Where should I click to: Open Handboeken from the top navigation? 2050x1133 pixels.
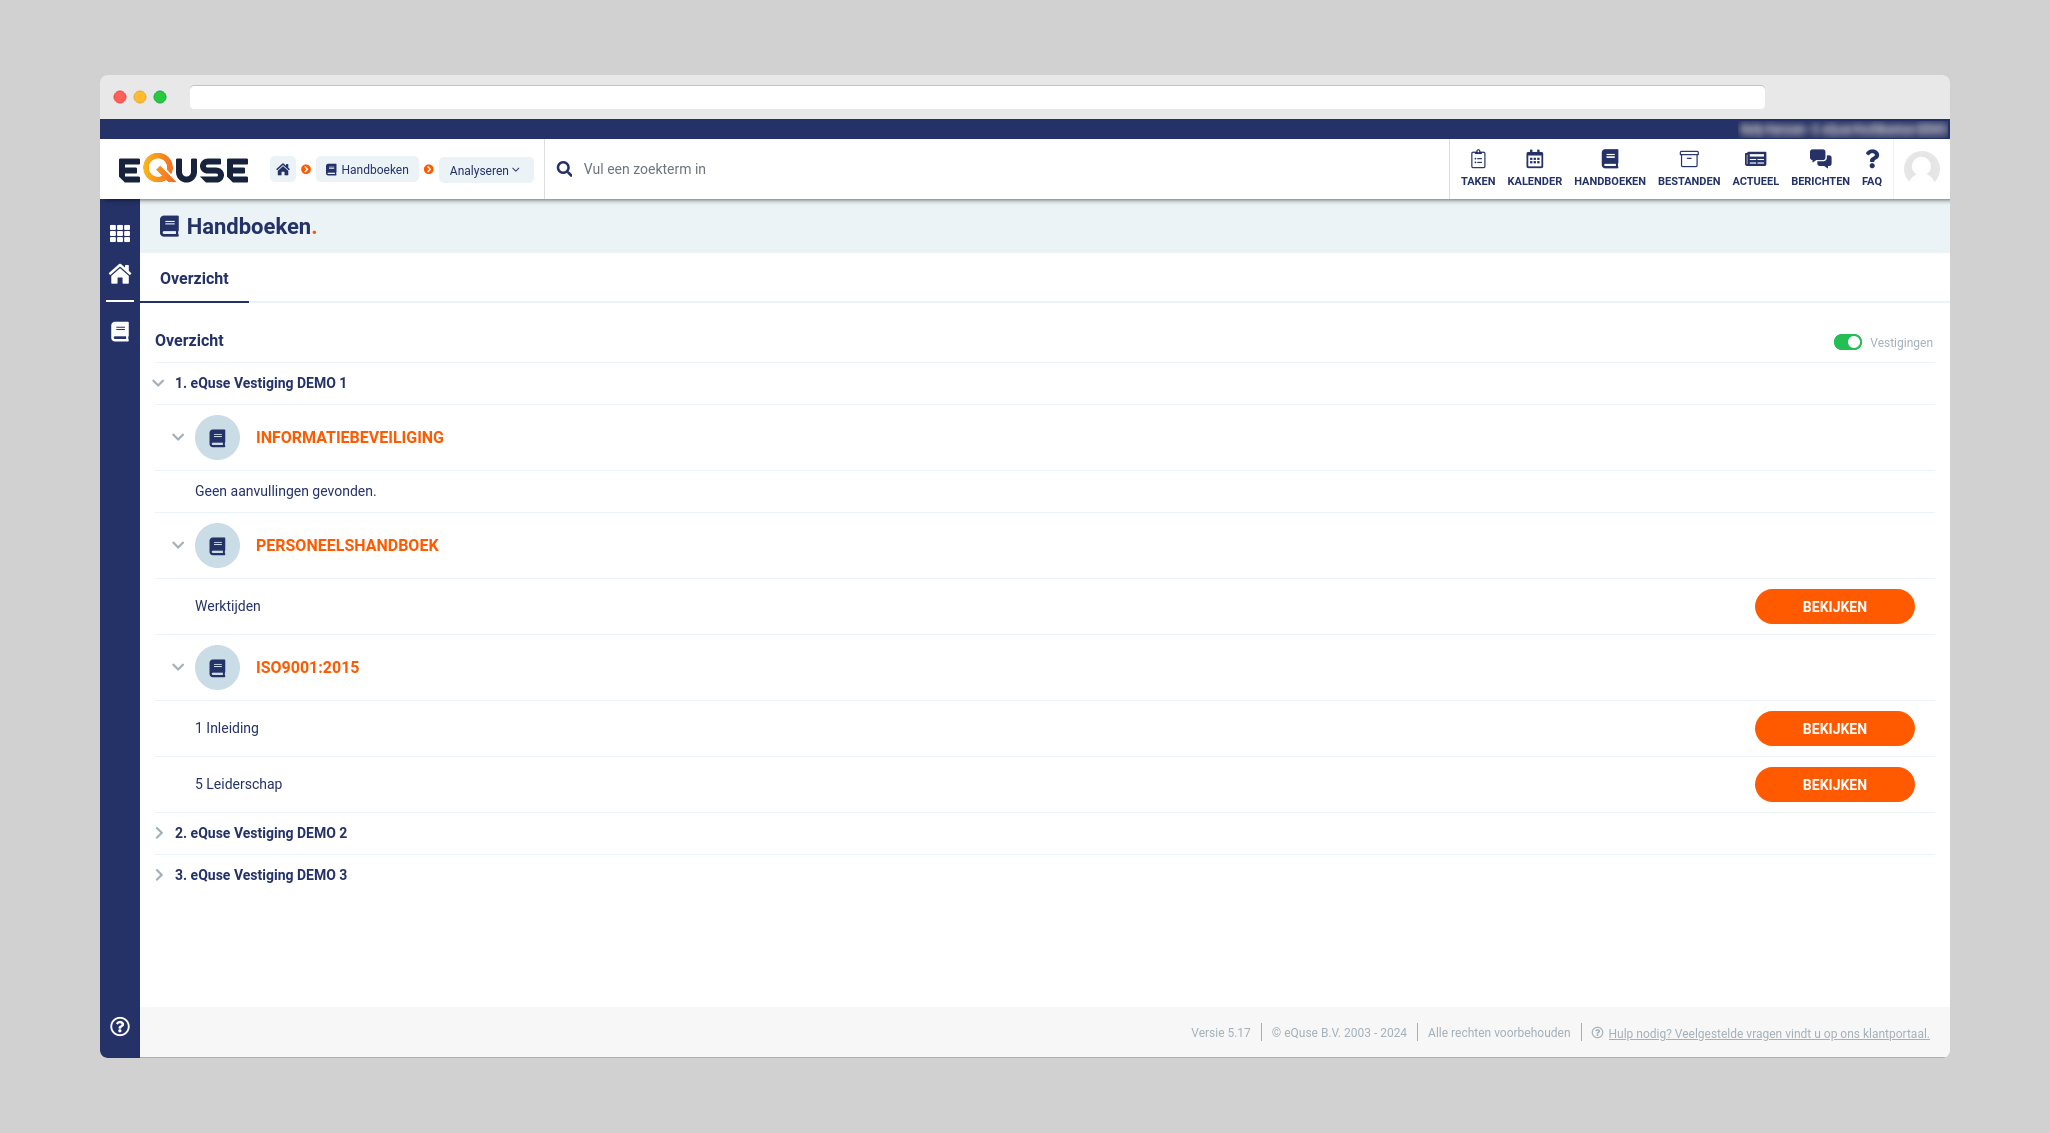click(1609, 168)
